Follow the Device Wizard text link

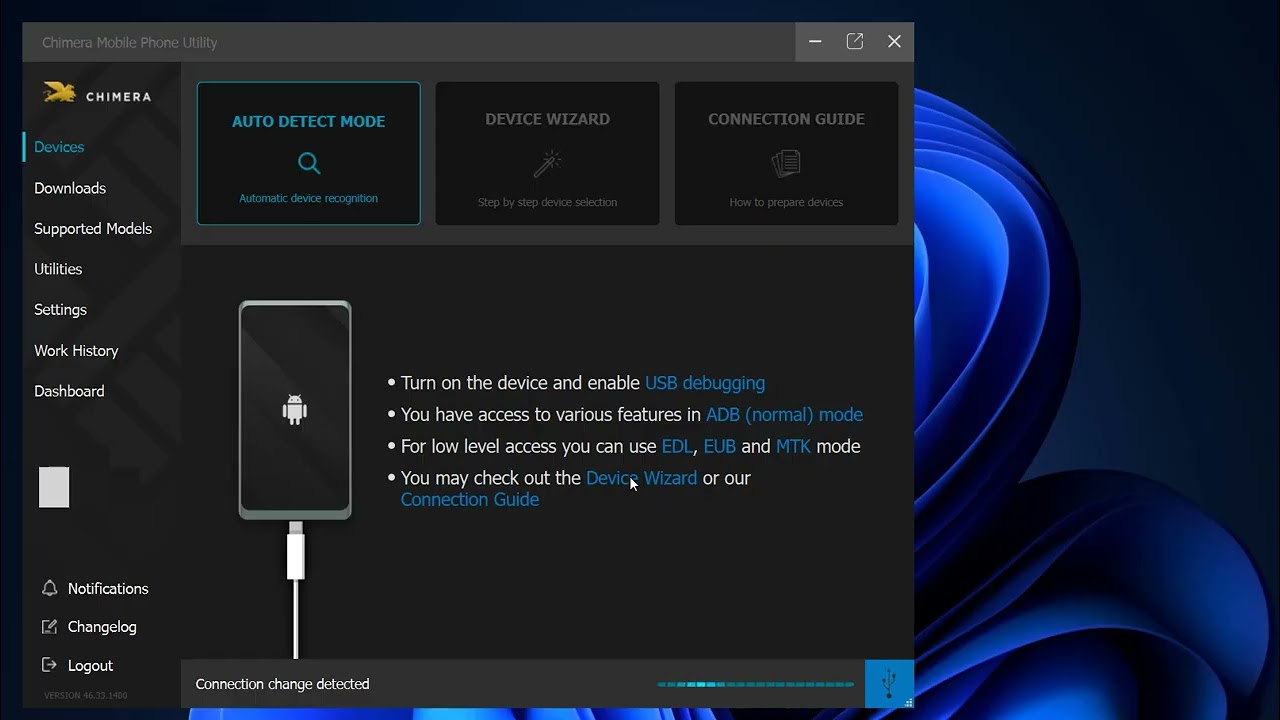click(641, 478)
